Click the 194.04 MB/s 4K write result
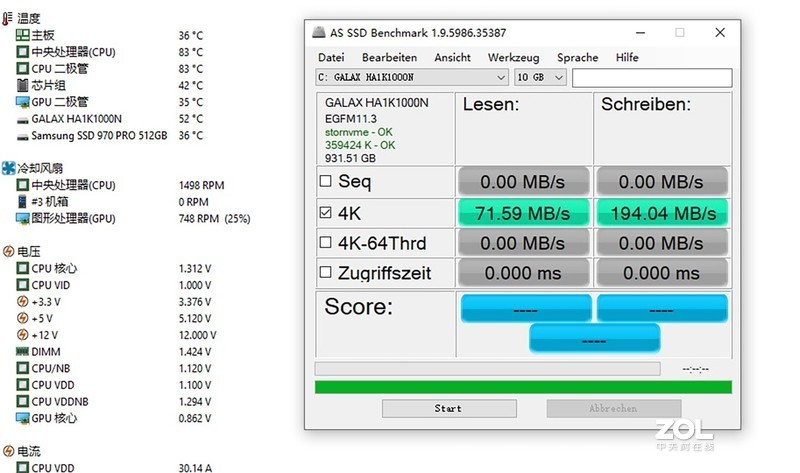The image size is (800, 473). 662,213
